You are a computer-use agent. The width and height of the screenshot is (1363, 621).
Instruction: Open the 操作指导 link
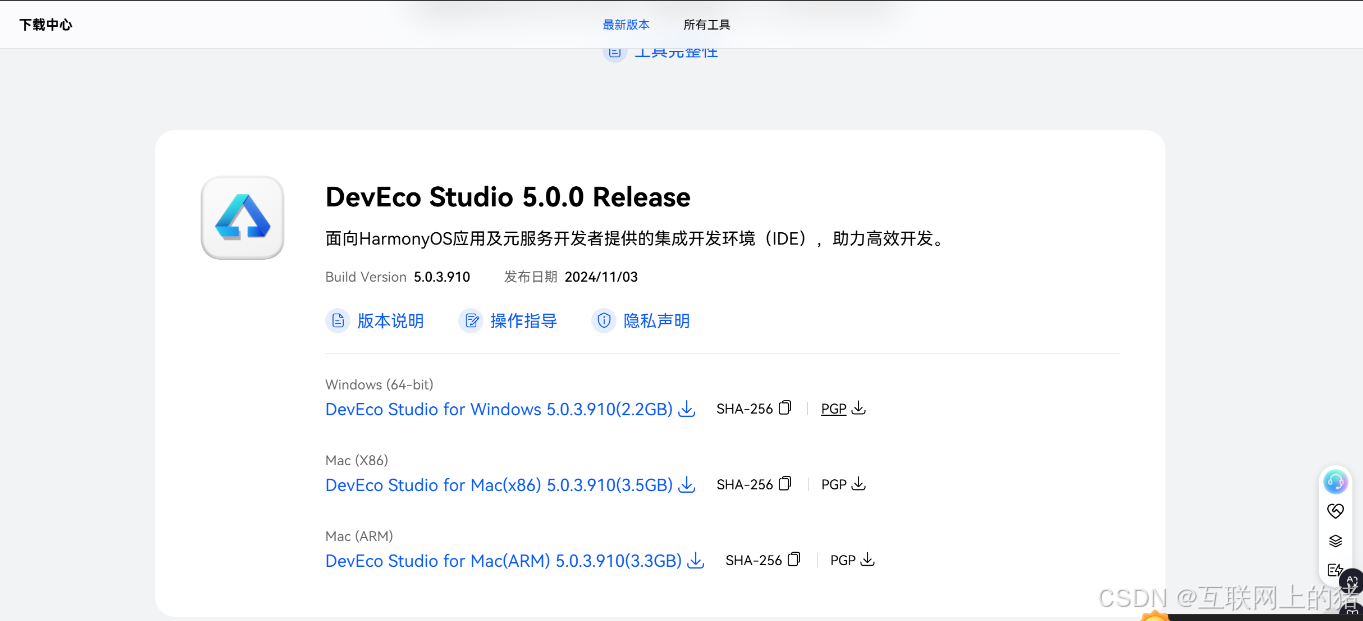524,321
